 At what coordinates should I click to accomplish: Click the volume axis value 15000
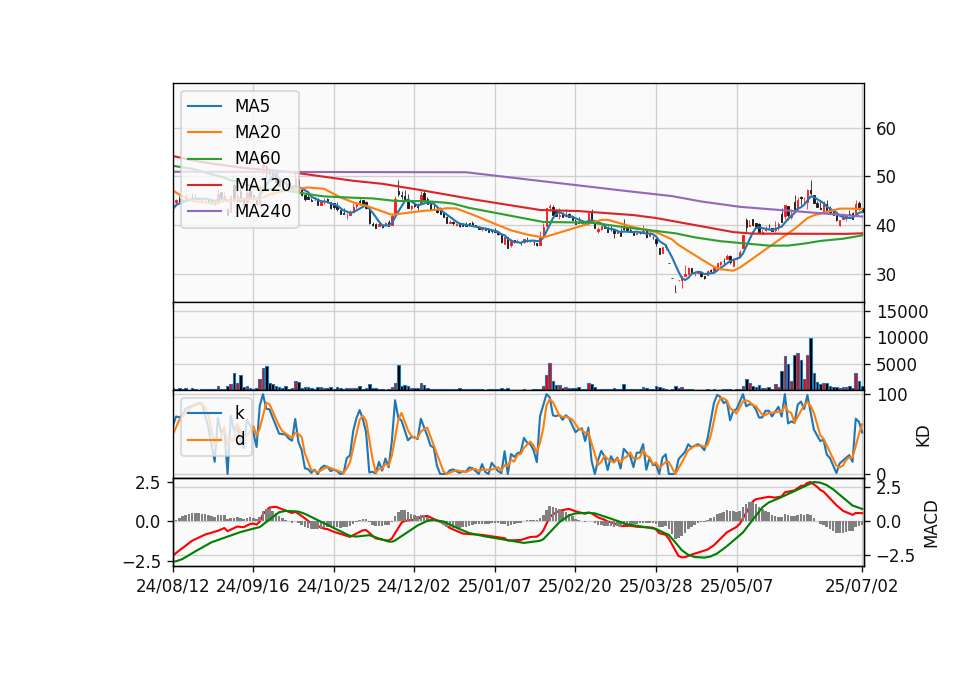(x=902, y=312)
